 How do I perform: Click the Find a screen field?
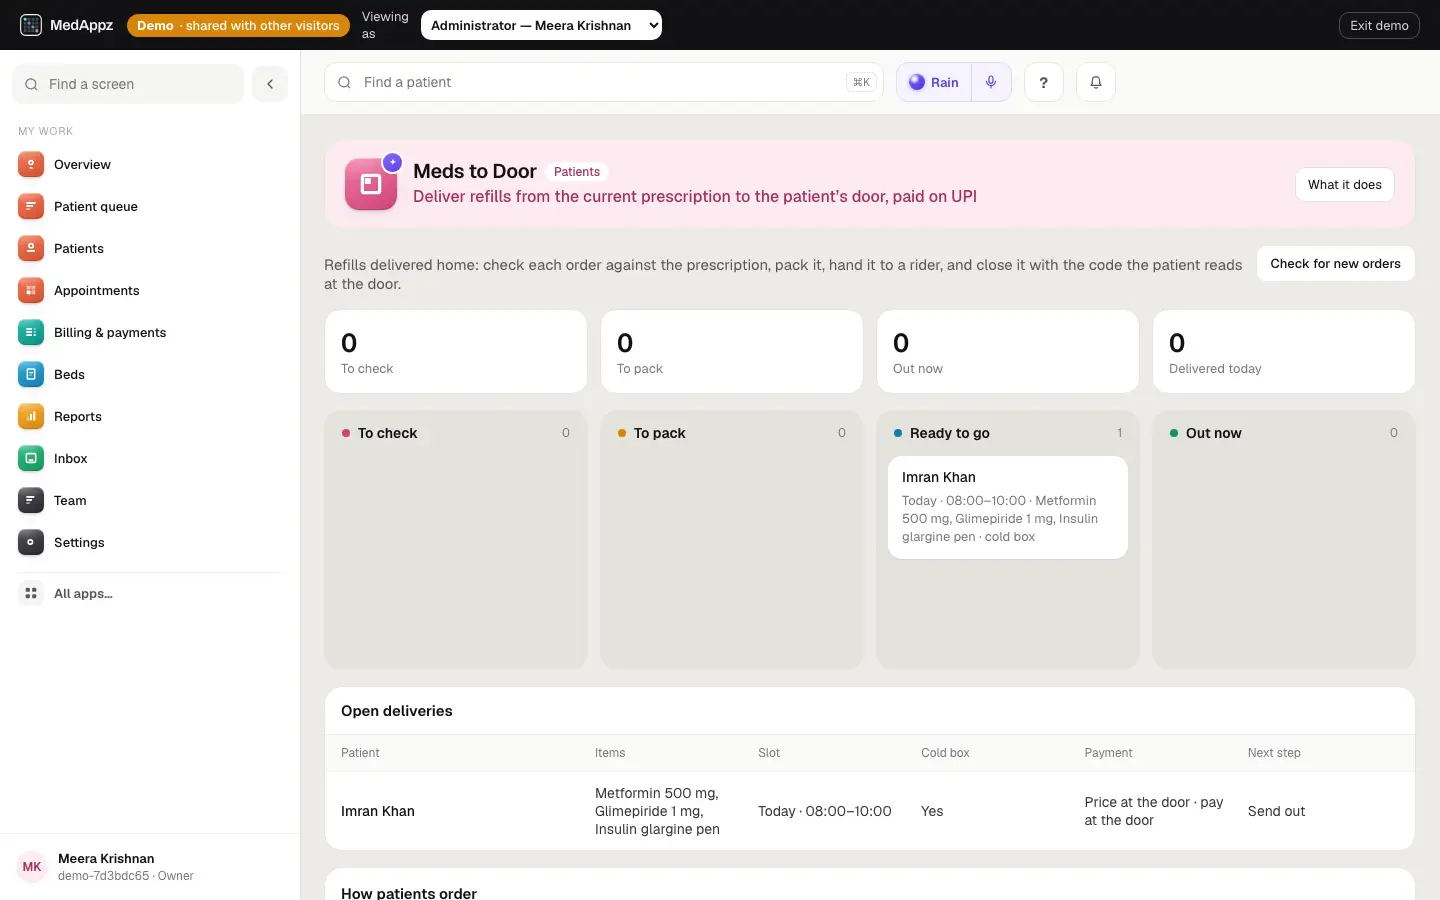pyautogui.click(x=128, y=84)
